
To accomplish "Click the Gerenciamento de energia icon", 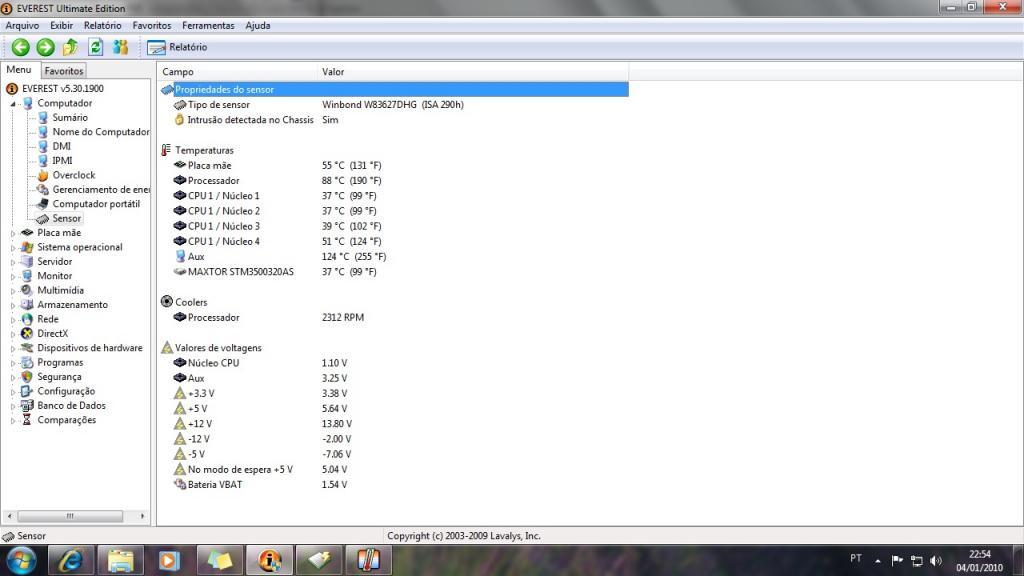I will 43,189.
